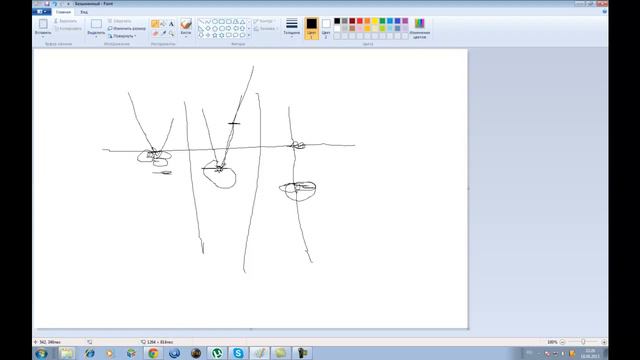Click the zoom out minus button
Screen dimensions: 640x360
tap(562, 342)
